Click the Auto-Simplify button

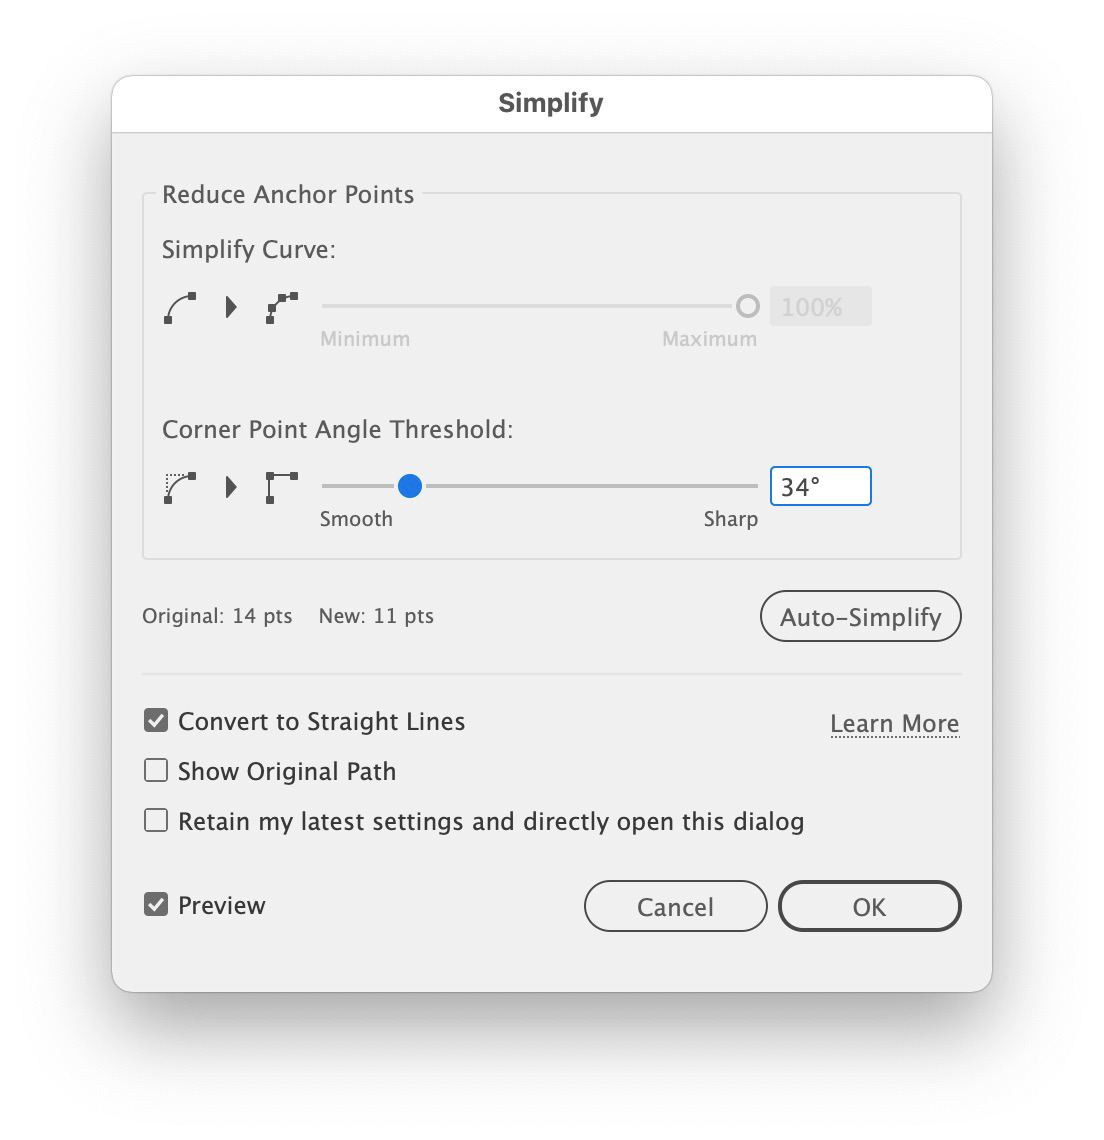click(x=860, y=617)
